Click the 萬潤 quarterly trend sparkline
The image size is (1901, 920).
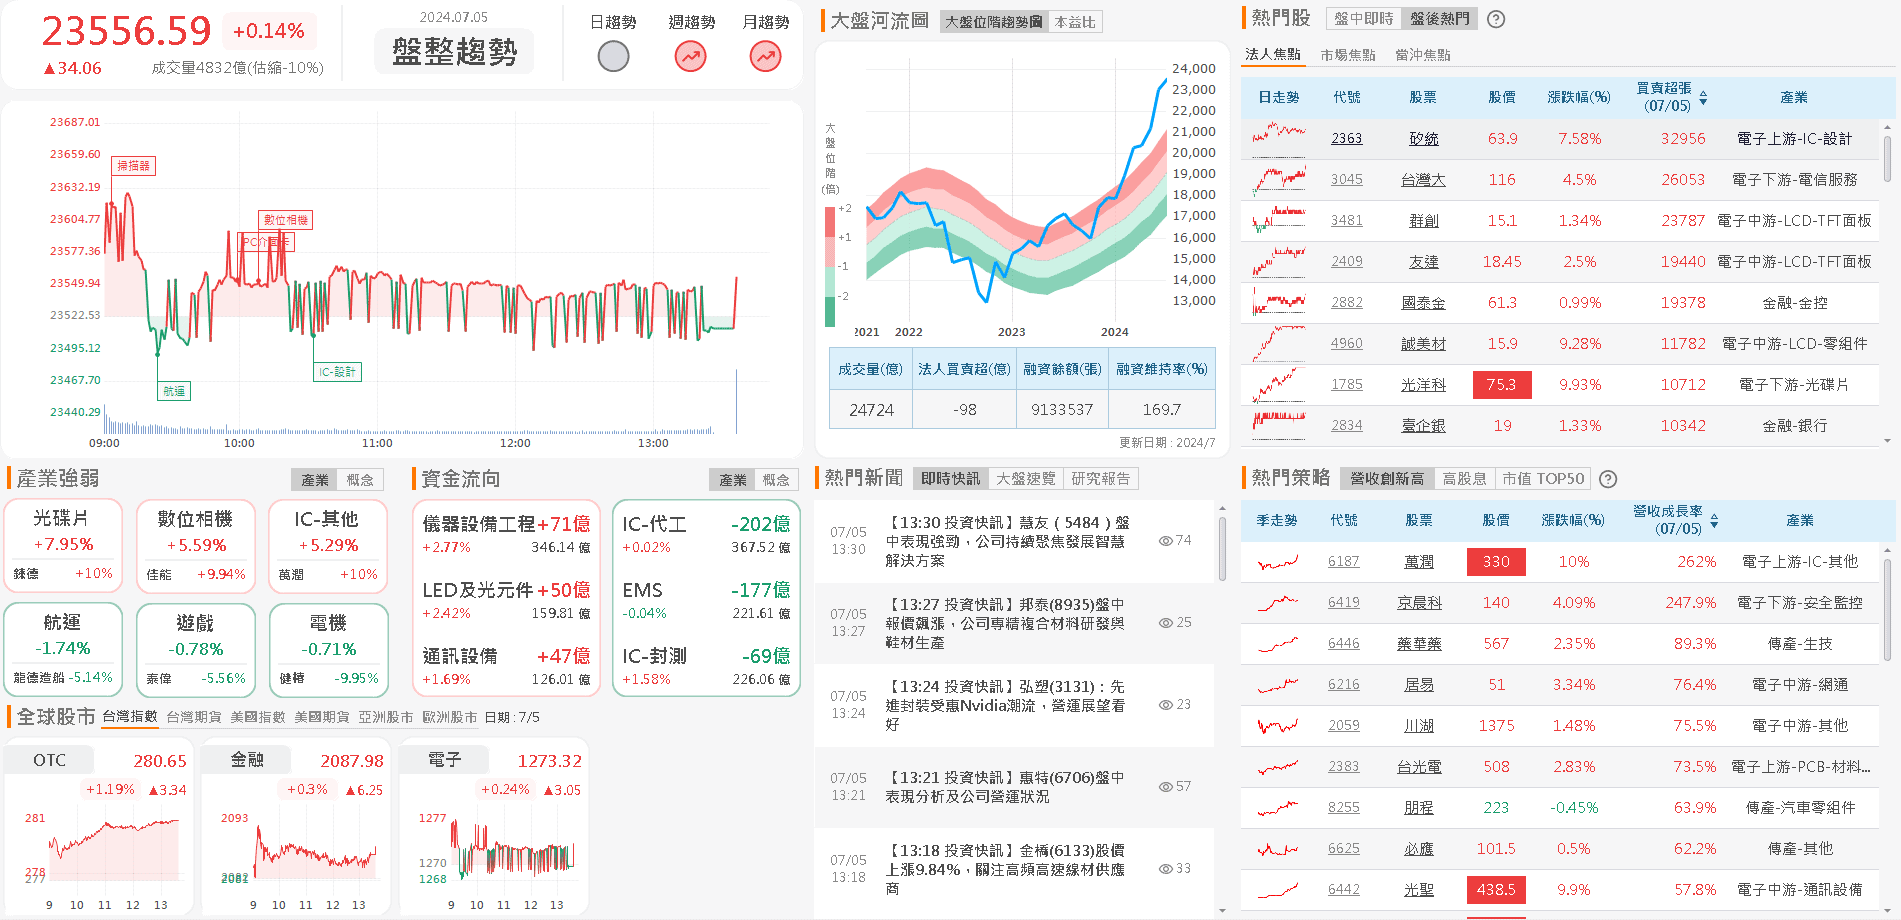pyautogui.click(x=1278, y=562)
